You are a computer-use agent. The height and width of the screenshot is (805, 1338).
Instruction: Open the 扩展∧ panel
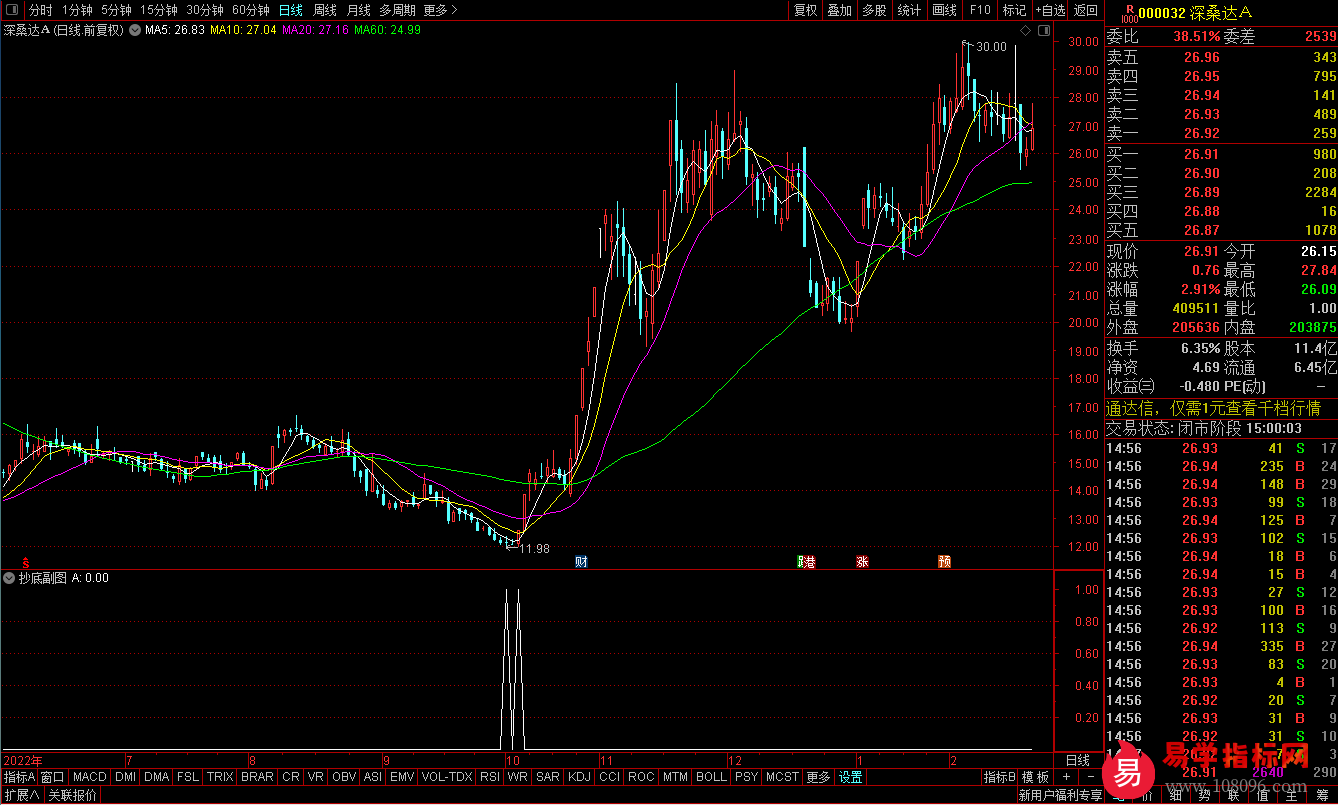pyautogui.click(x=21, y=795)
